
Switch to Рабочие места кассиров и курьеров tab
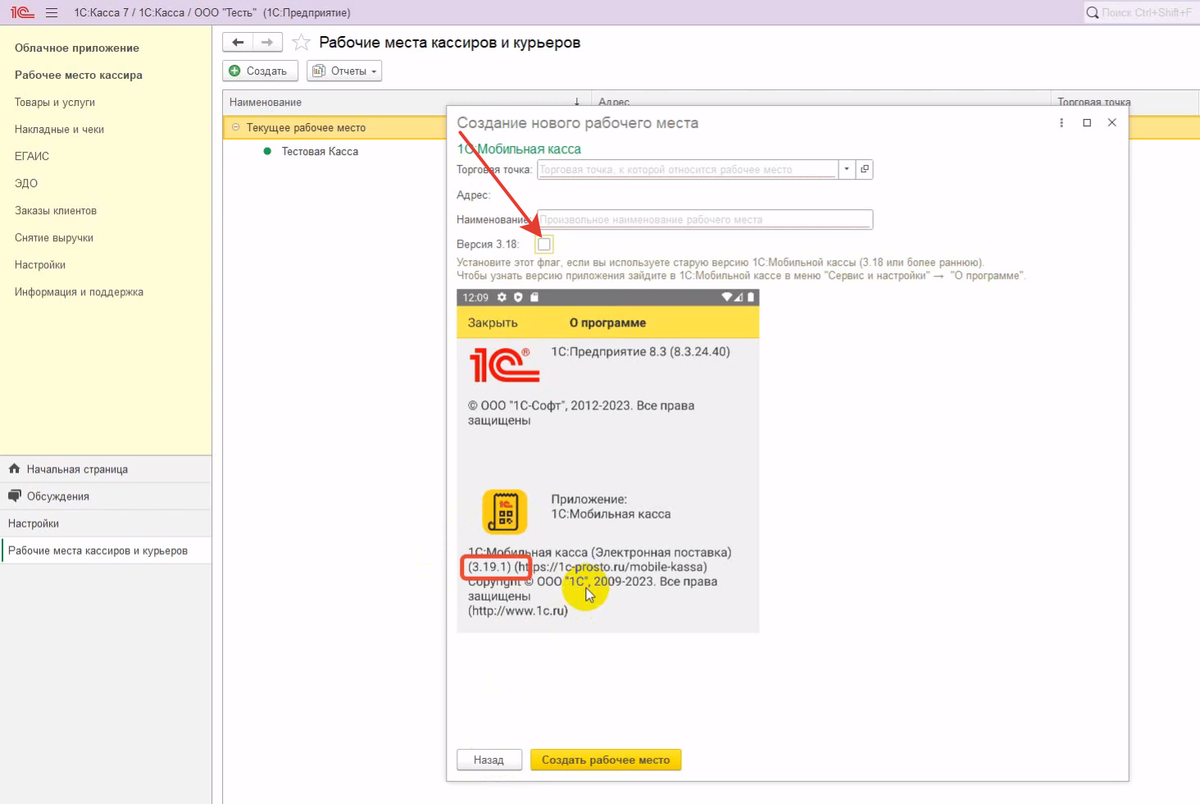point(105,550)
